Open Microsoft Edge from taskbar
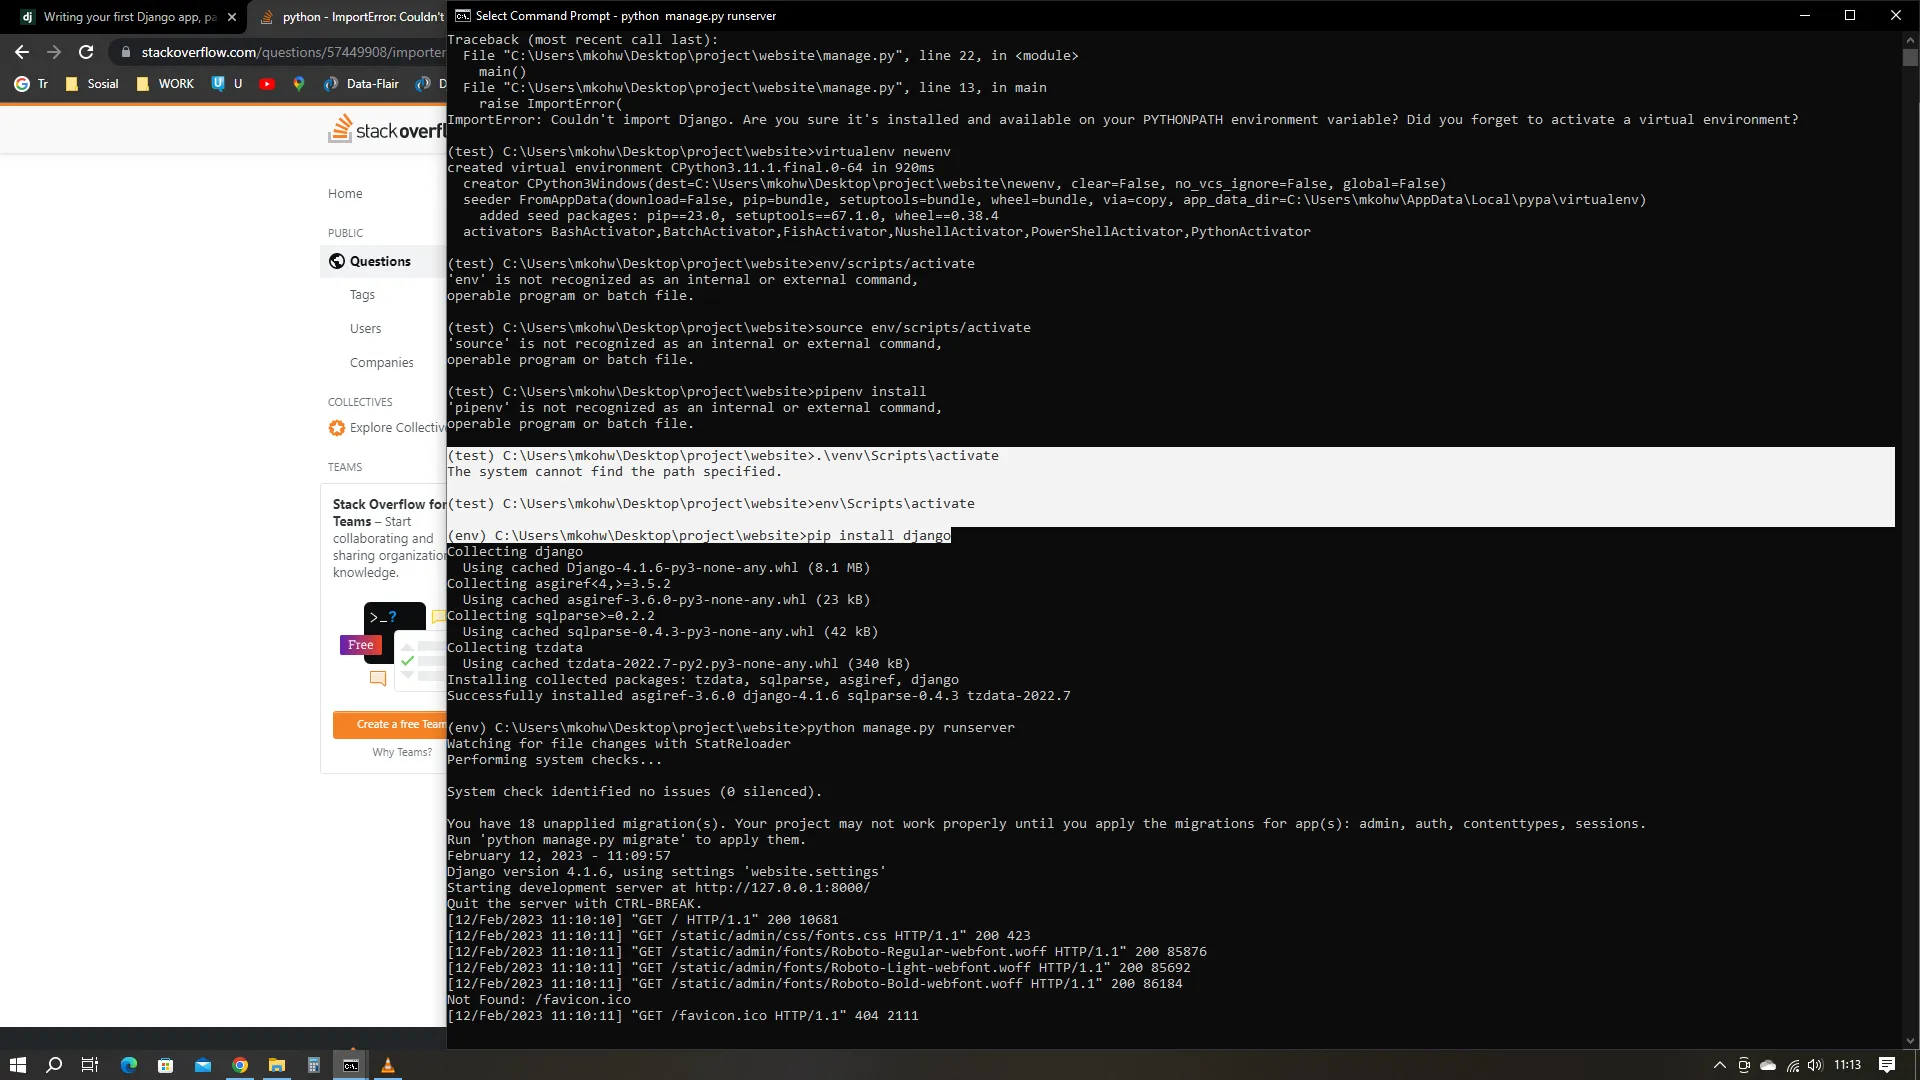 129,1065
